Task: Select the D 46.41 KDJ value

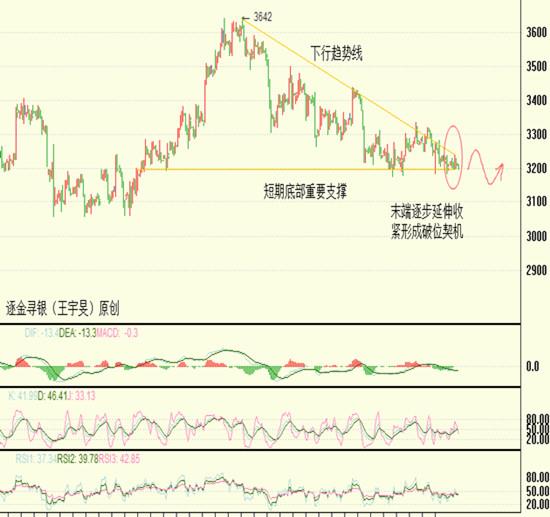Action: pyautogui.click(x=52, y=396)
